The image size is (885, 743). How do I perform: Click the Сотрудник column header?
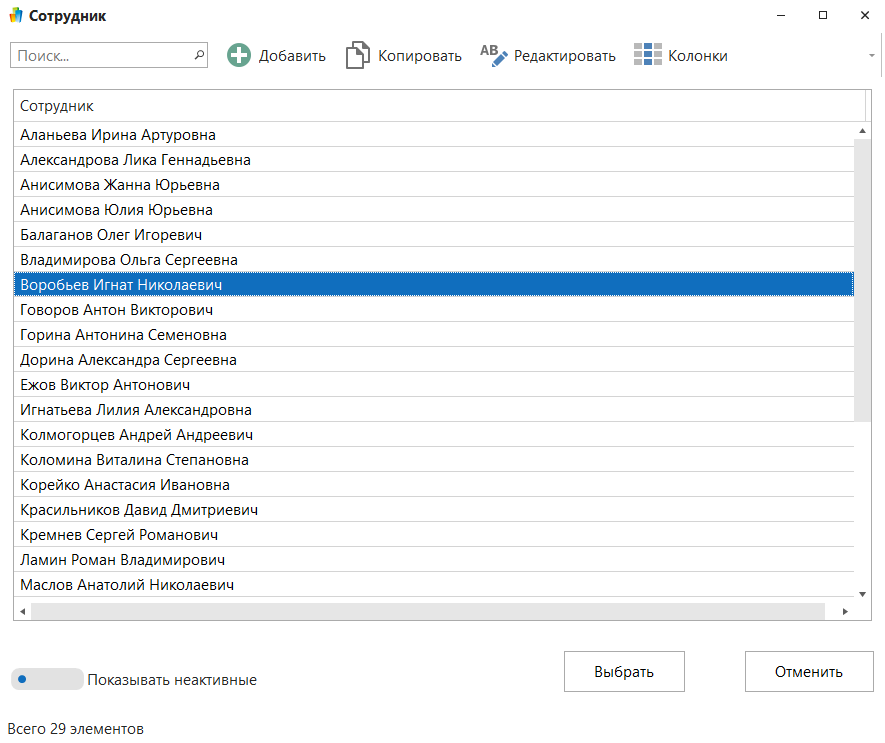438,106
